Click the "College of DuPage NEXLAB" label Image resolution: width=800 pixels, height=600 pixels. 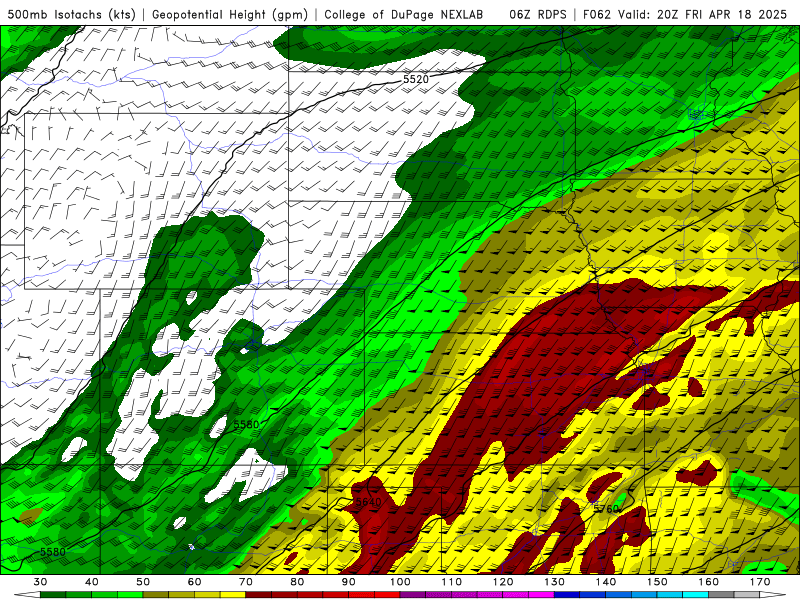(403, 15)
